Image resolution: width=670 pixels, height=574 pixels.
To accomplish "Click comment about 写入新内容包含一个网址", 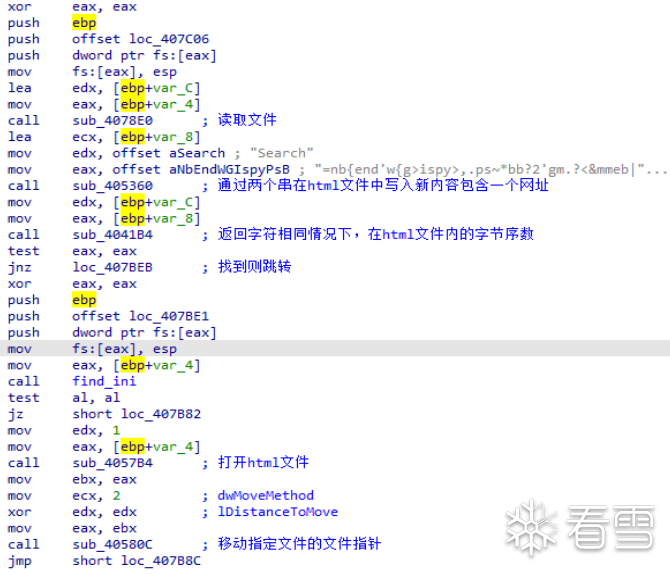I will (383, 185).
